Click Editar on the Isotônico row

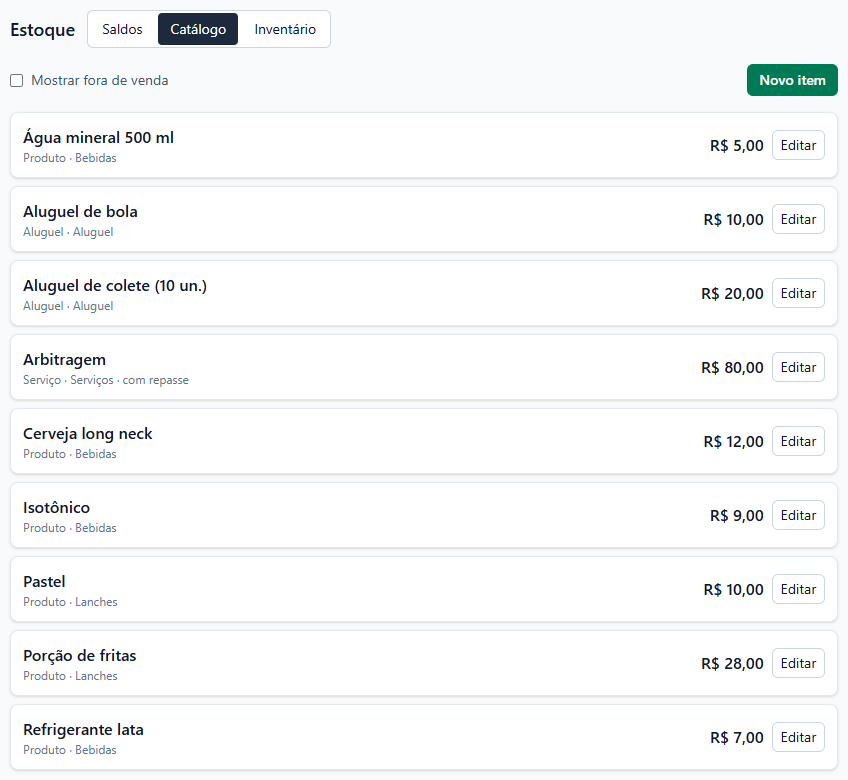coord(798,515)
